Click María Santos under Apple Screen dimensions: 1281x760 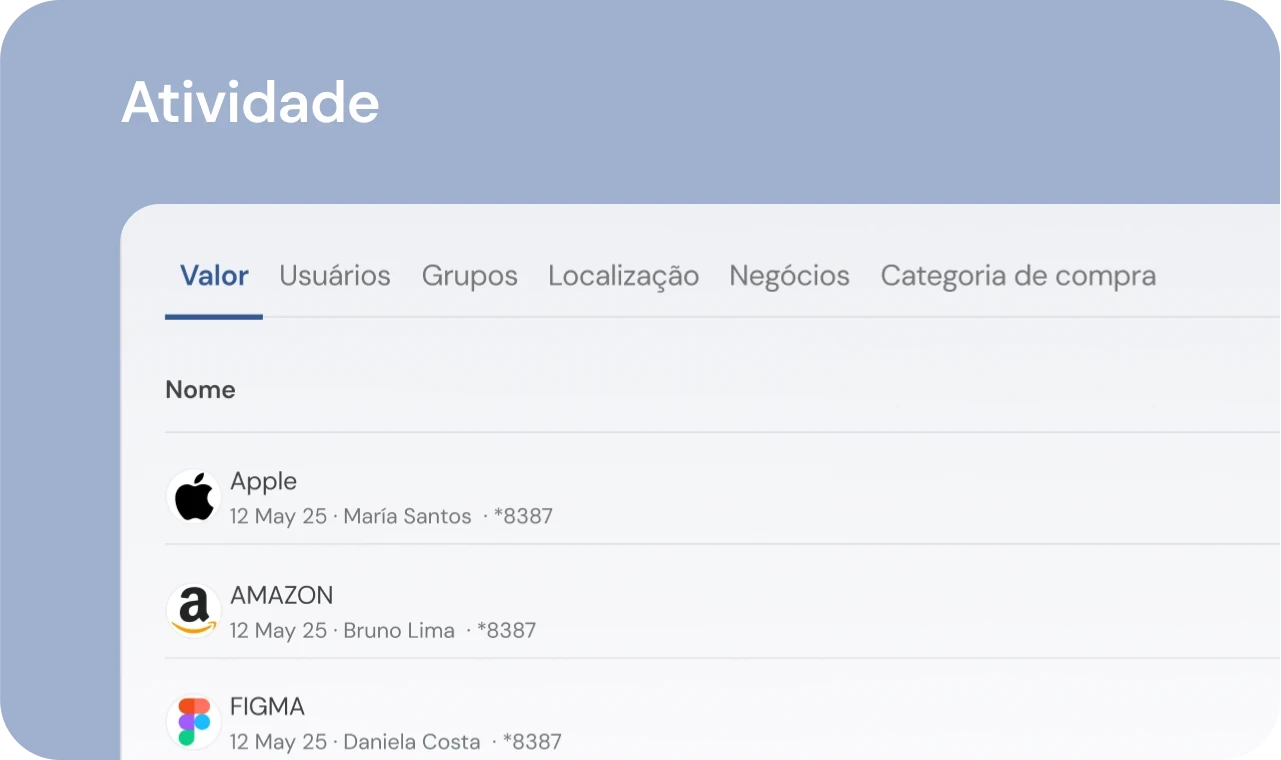pos(407,516)
